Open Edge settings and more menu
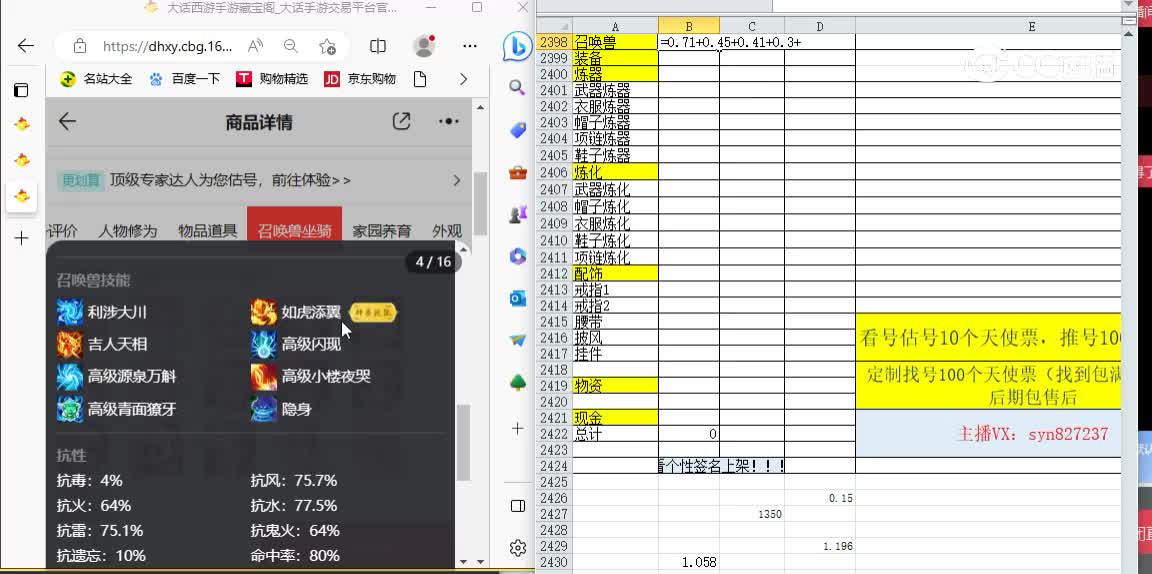The width and height of the screenshot is (1152, 574). [470, 46]
